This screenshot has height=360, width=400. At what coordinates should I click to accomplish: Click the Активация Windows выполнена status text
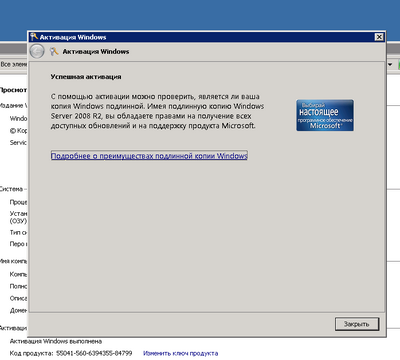56,341
